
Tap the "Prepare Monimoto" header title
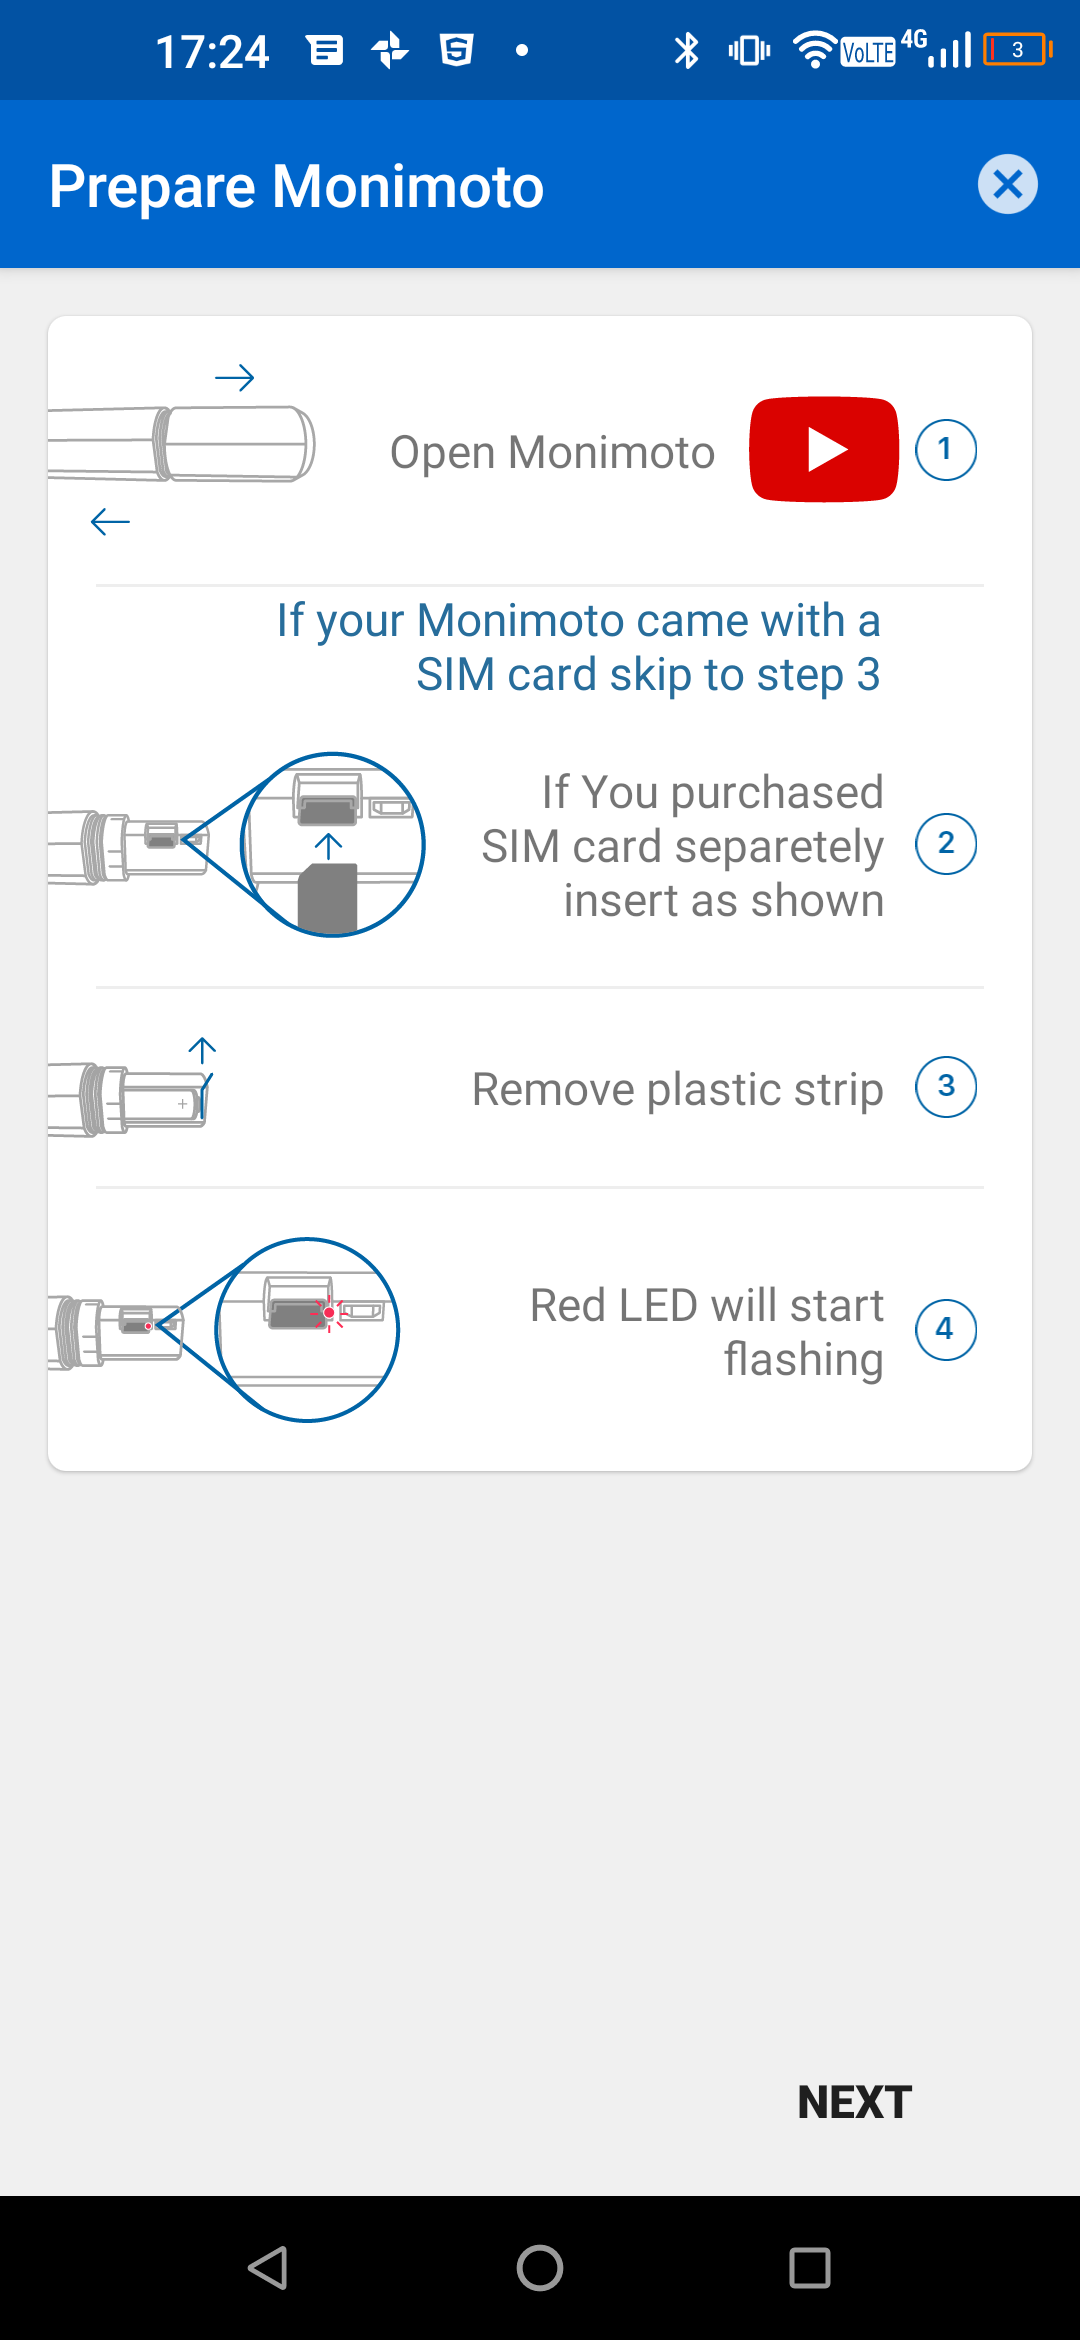coord(296,186)
